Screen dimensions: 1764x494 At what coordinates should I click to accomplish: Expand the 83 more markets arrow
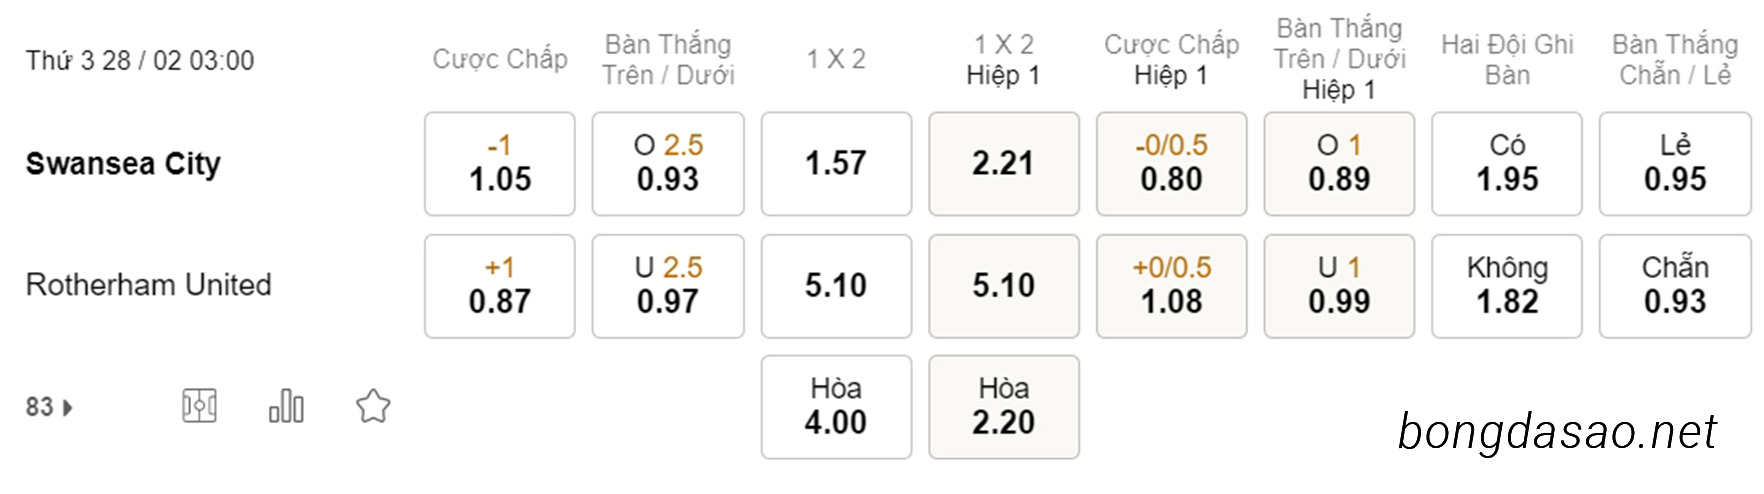[49, 407]
